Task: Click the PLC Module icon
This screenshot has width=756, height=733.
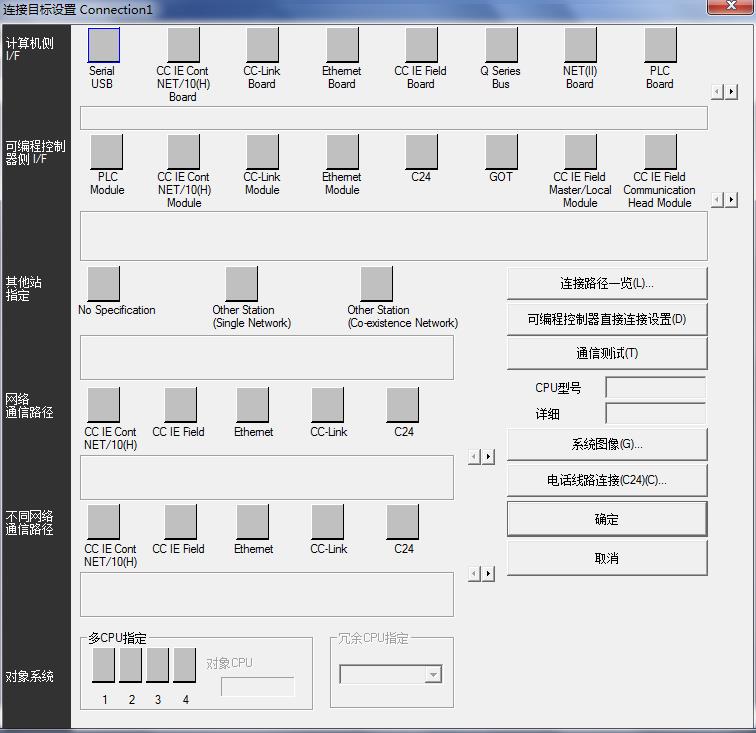Action: pyautogui.click(x=106, y=151)
